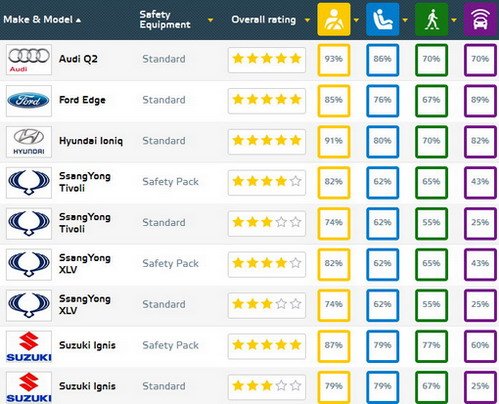Click the Ford Edge five-star rating box
The height and width of the screenshot is (404, 499).
click(x=267, y=100)
